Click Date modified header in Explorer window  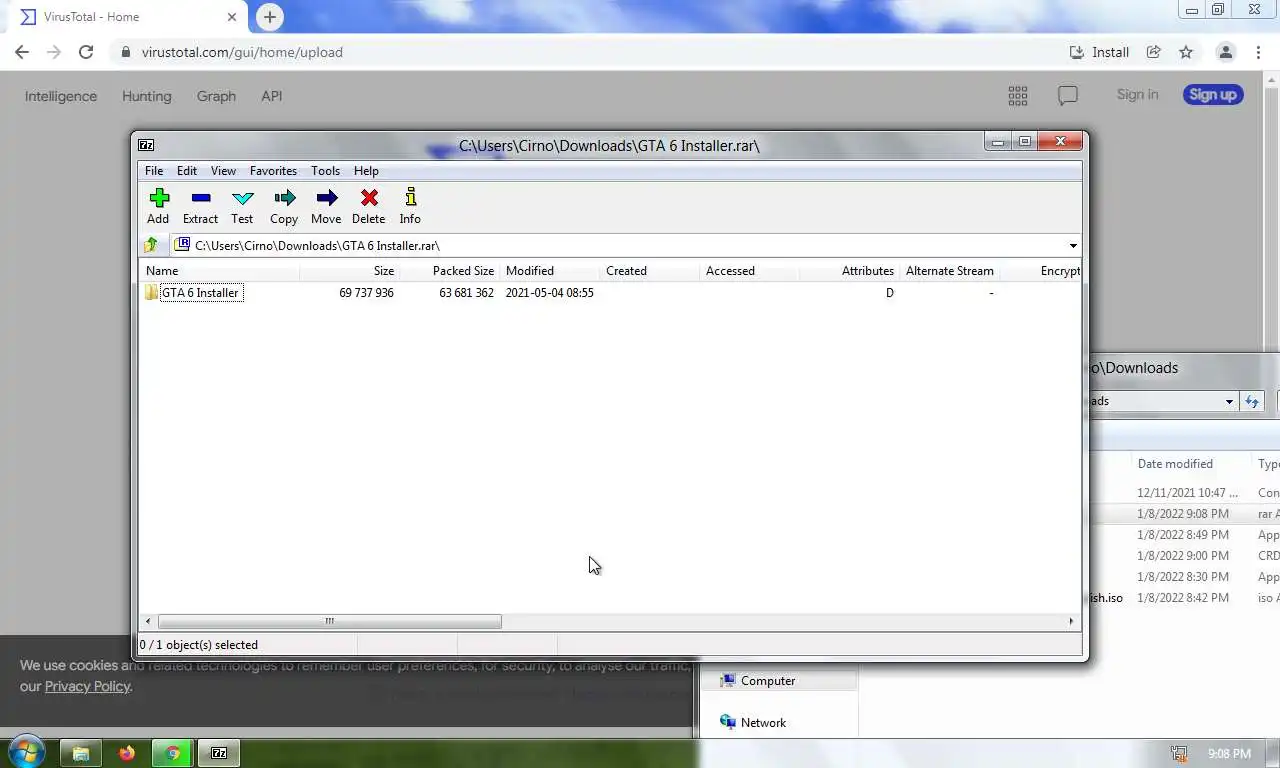tap(1175, 464)
